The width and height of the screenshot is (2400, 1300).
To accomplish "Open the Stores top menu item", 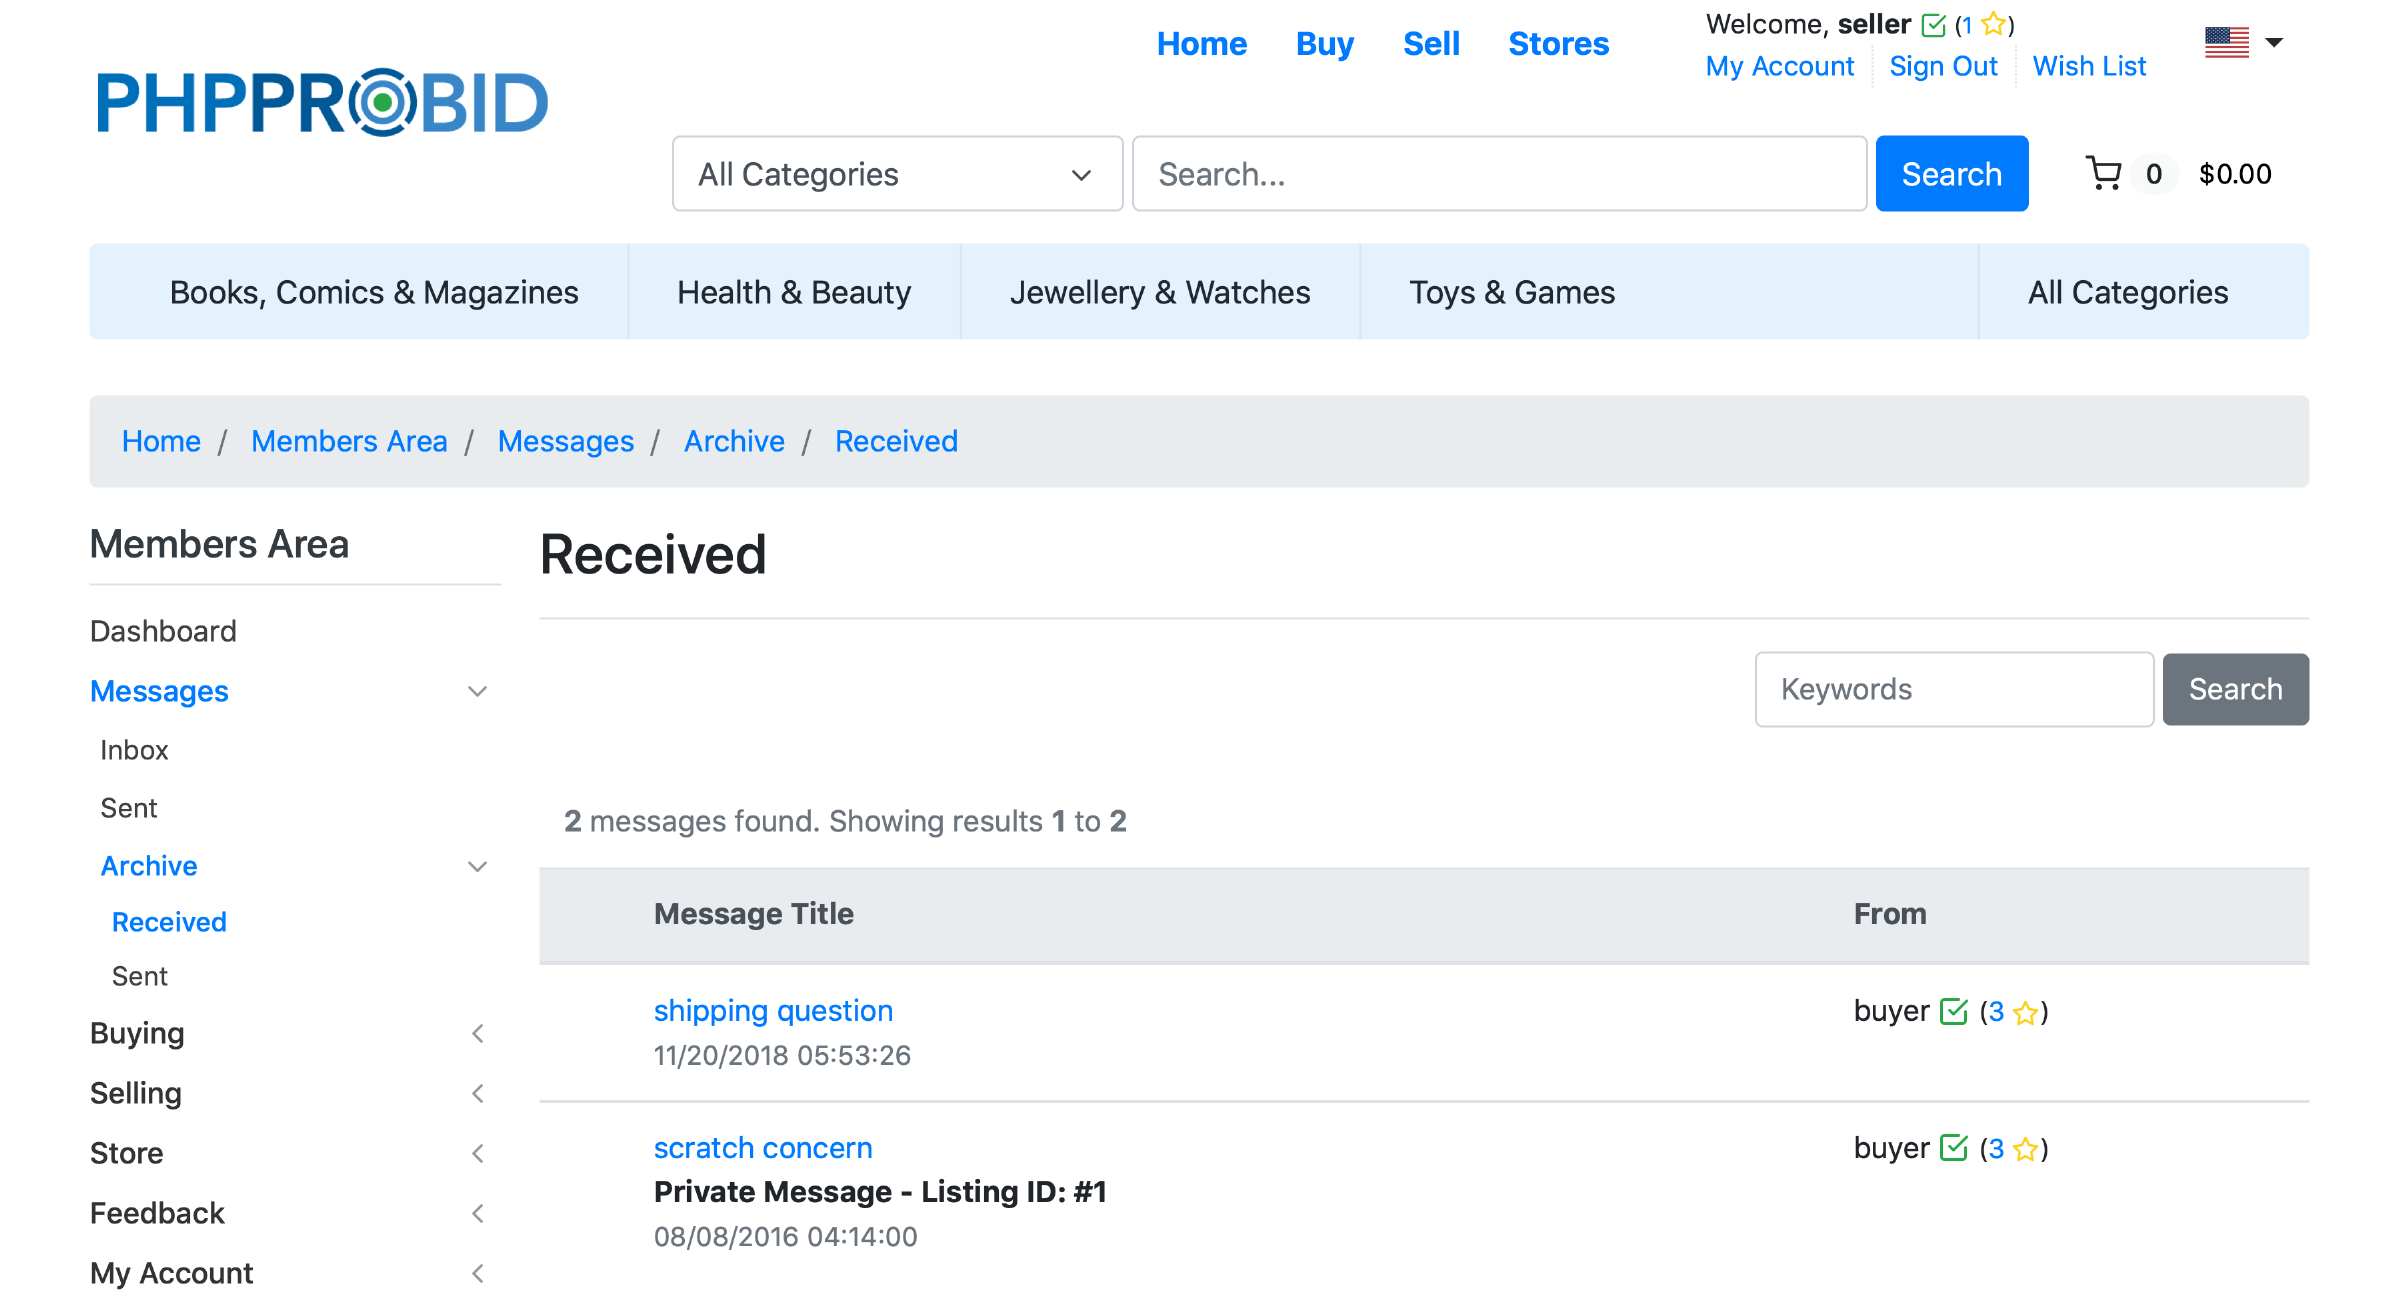I will pos(1558,44).
